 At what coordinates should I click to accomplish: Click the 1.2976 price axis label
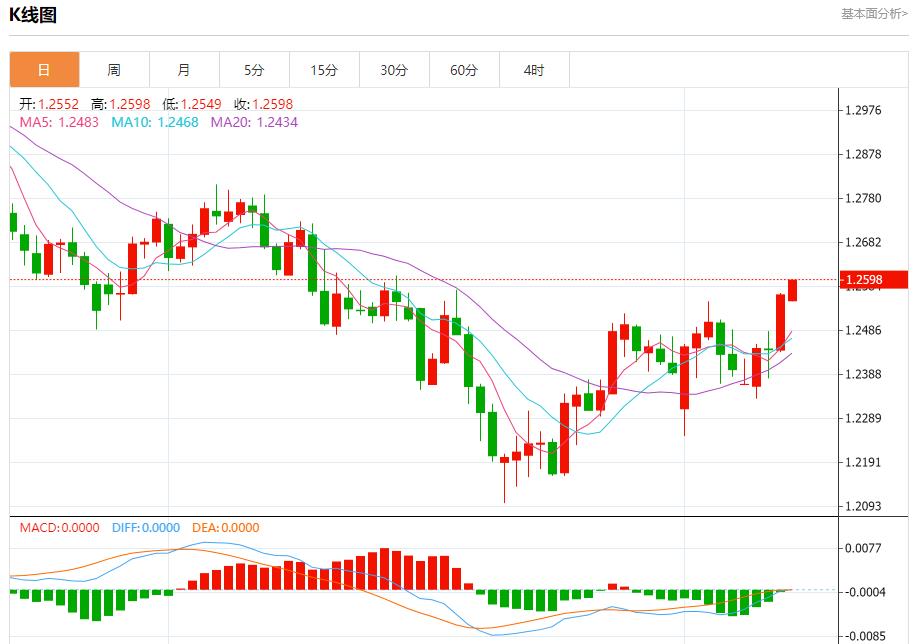coord(865,110)
